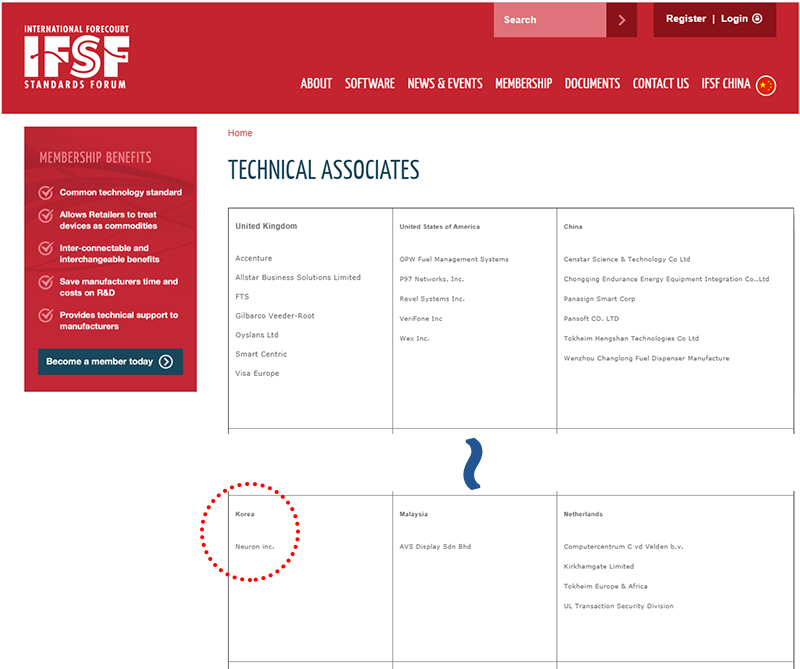The width and height of the screenshot is (800, 669).
Task: Open the Software menu
Action: tap(369, 84)
